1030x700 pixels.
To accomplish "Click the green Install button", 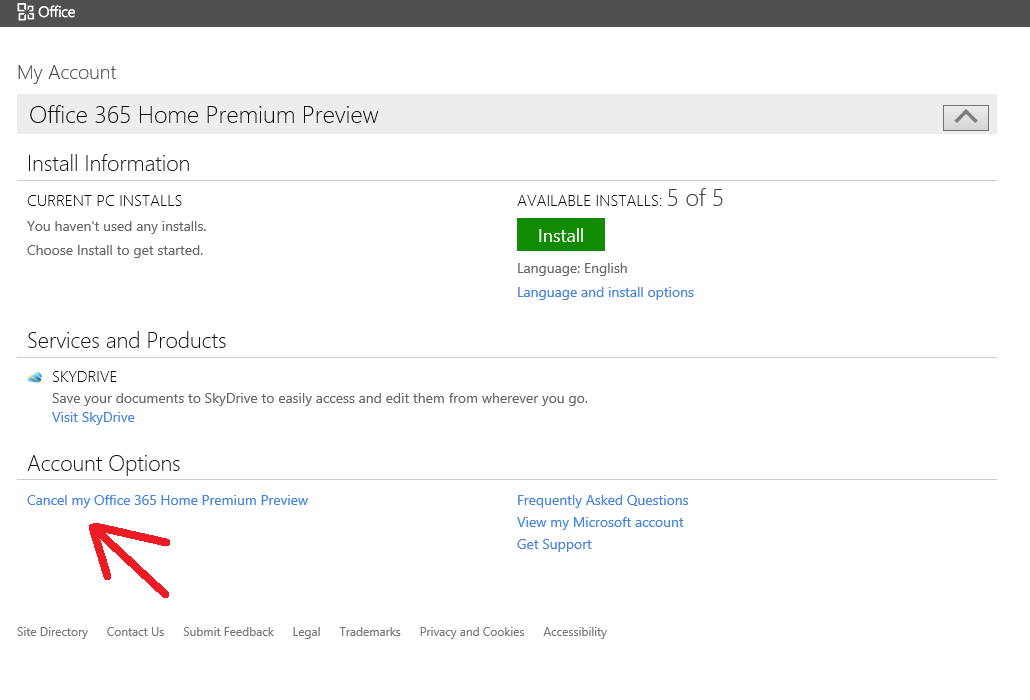I will (x=560, y=235).
